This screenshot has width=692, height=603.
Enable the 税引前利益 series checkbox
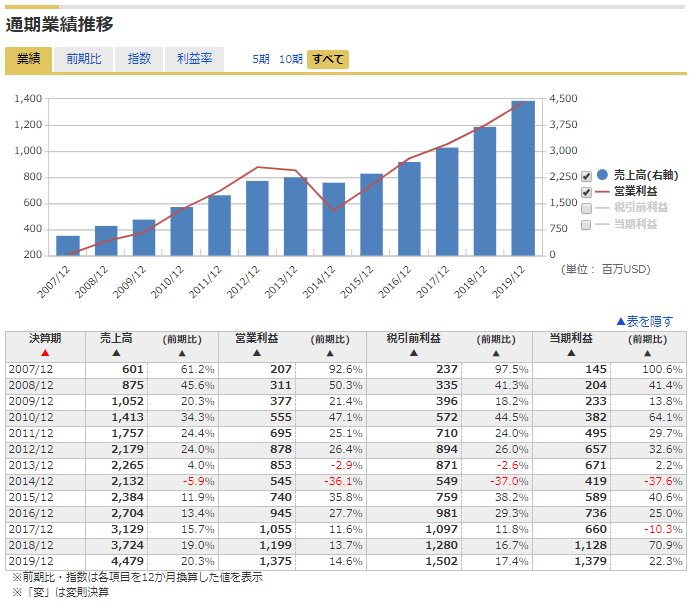[586, 208]
